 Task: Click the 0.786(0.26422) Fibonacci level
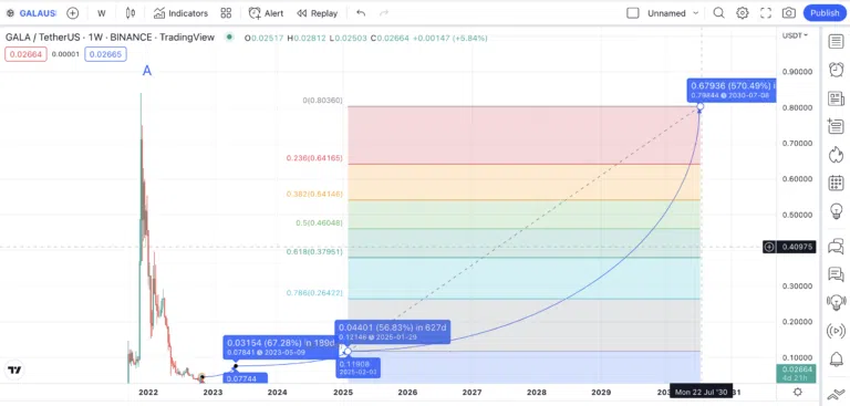click(x=314, y=293)
